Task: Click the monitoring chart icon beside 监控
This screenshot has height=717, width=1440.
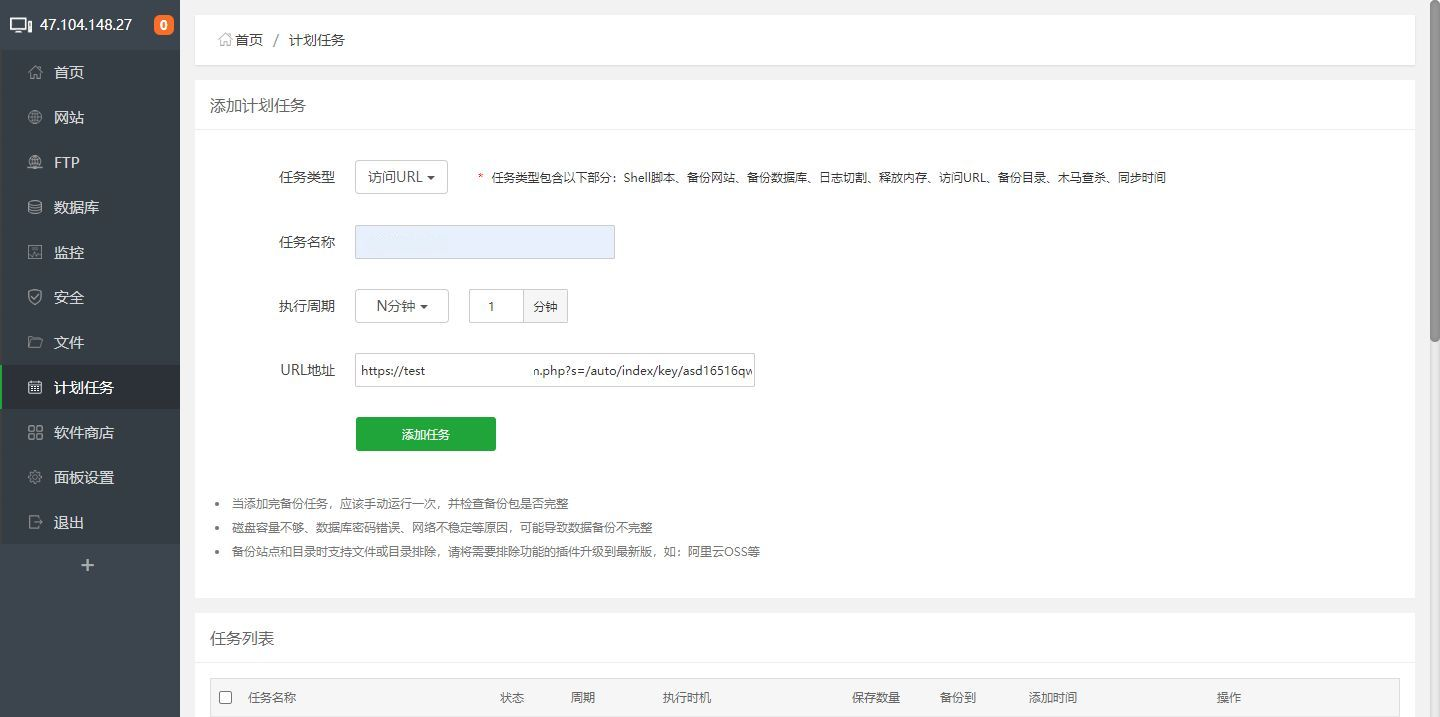Action: tap(35, 252)
